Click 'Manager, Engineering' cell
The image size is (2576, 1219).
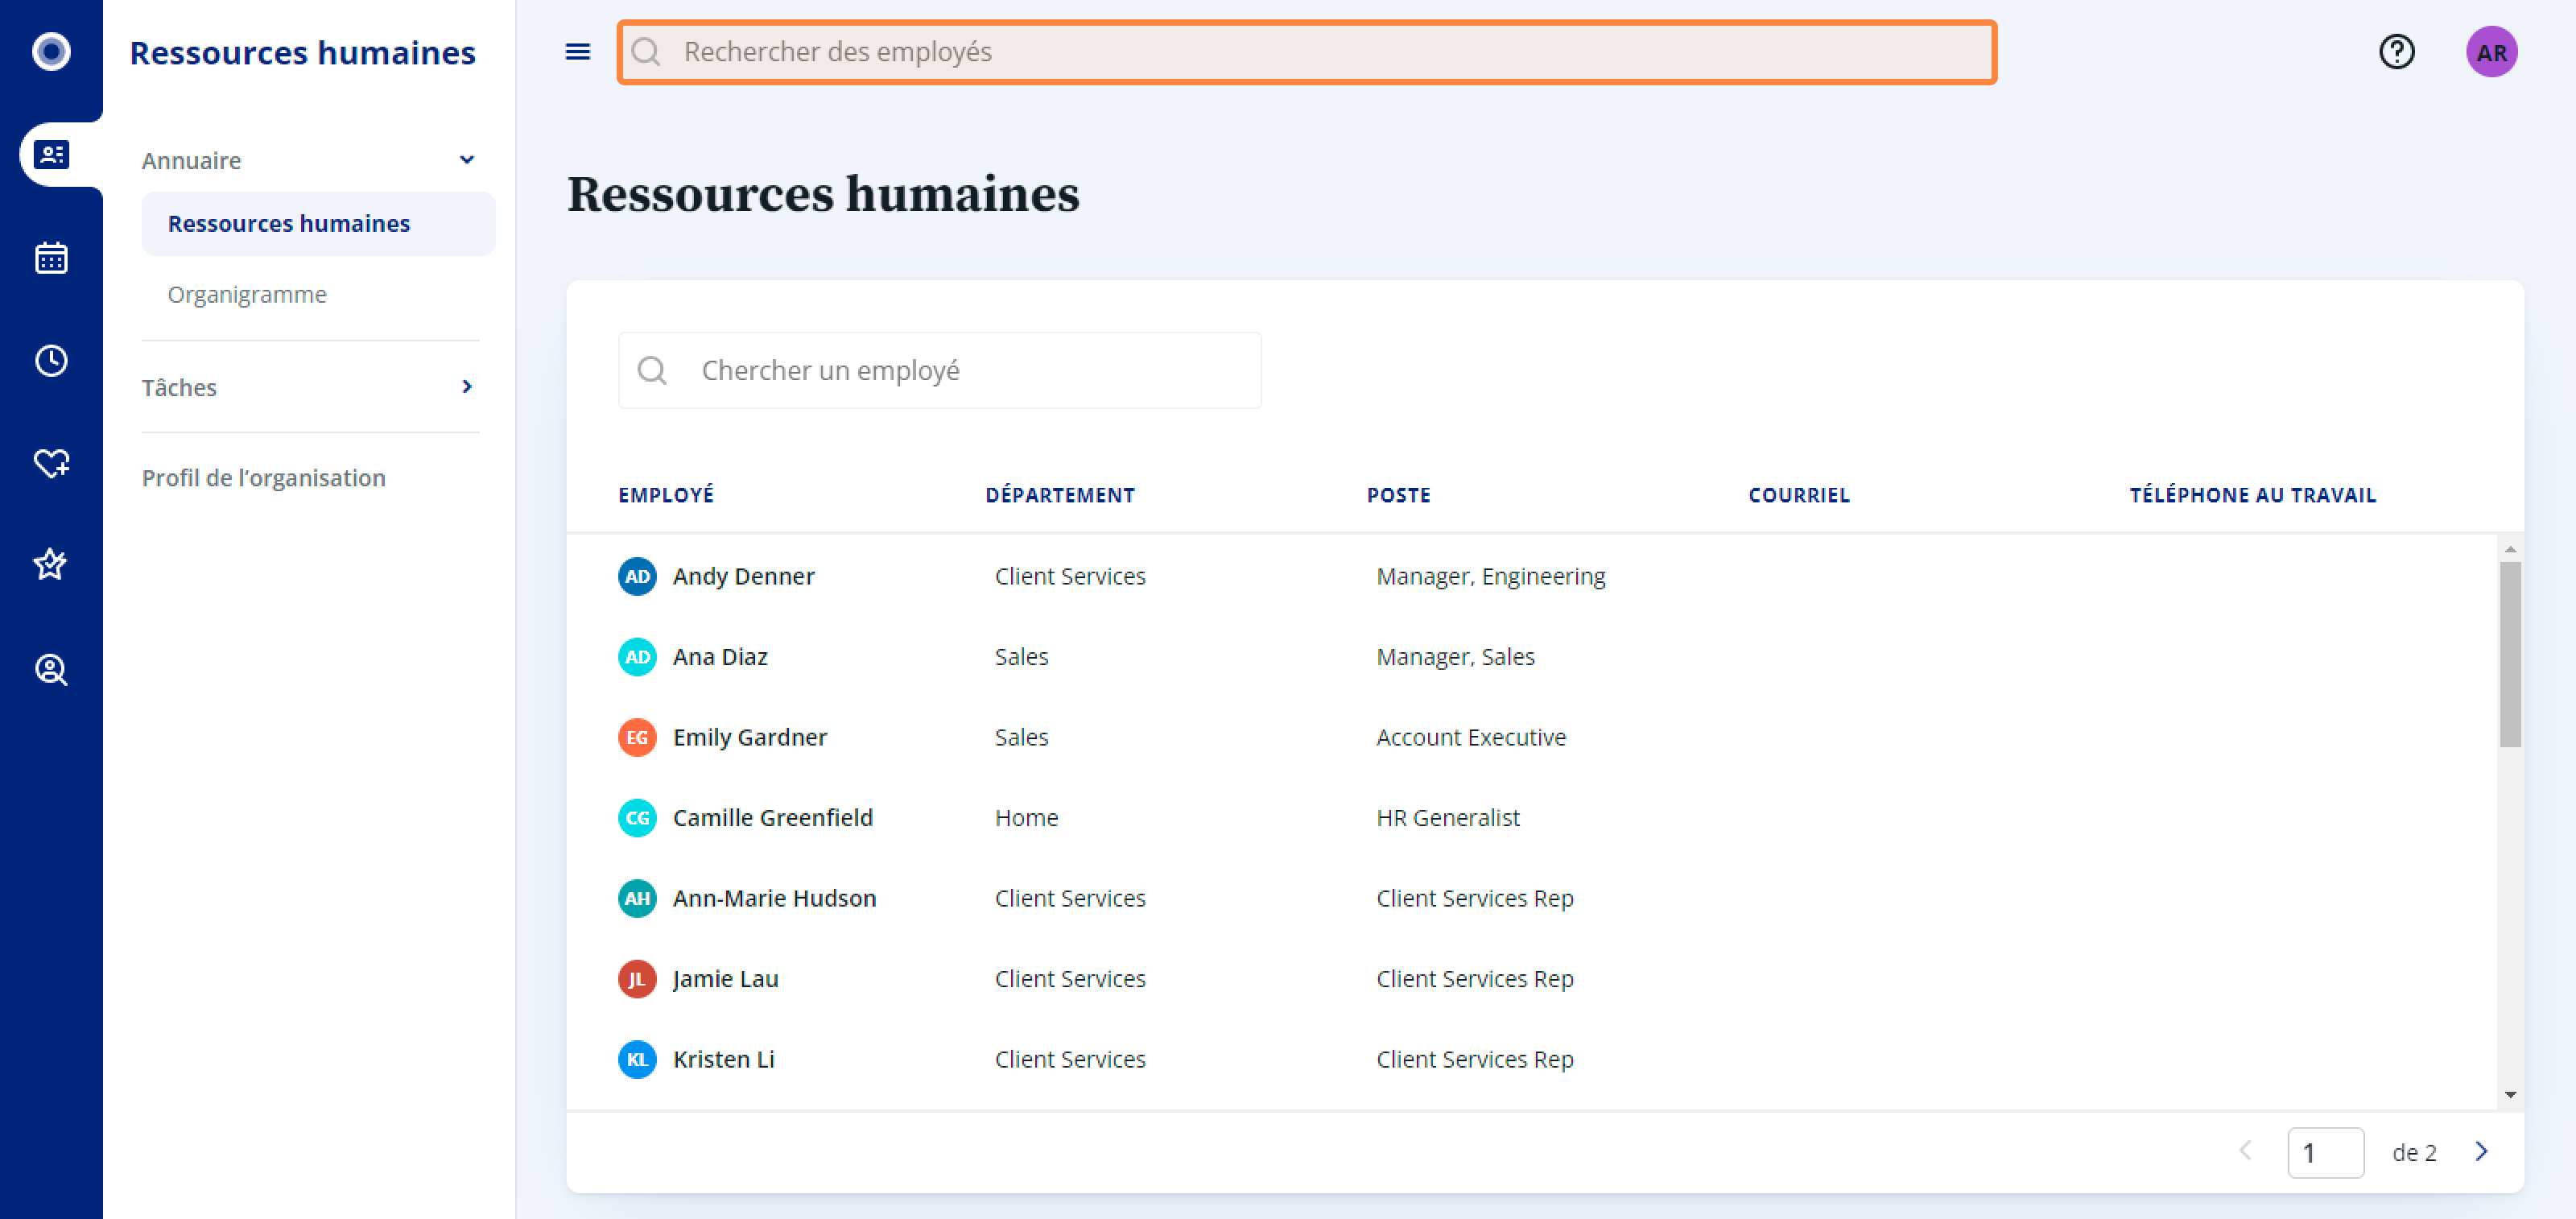point(1491,577)
